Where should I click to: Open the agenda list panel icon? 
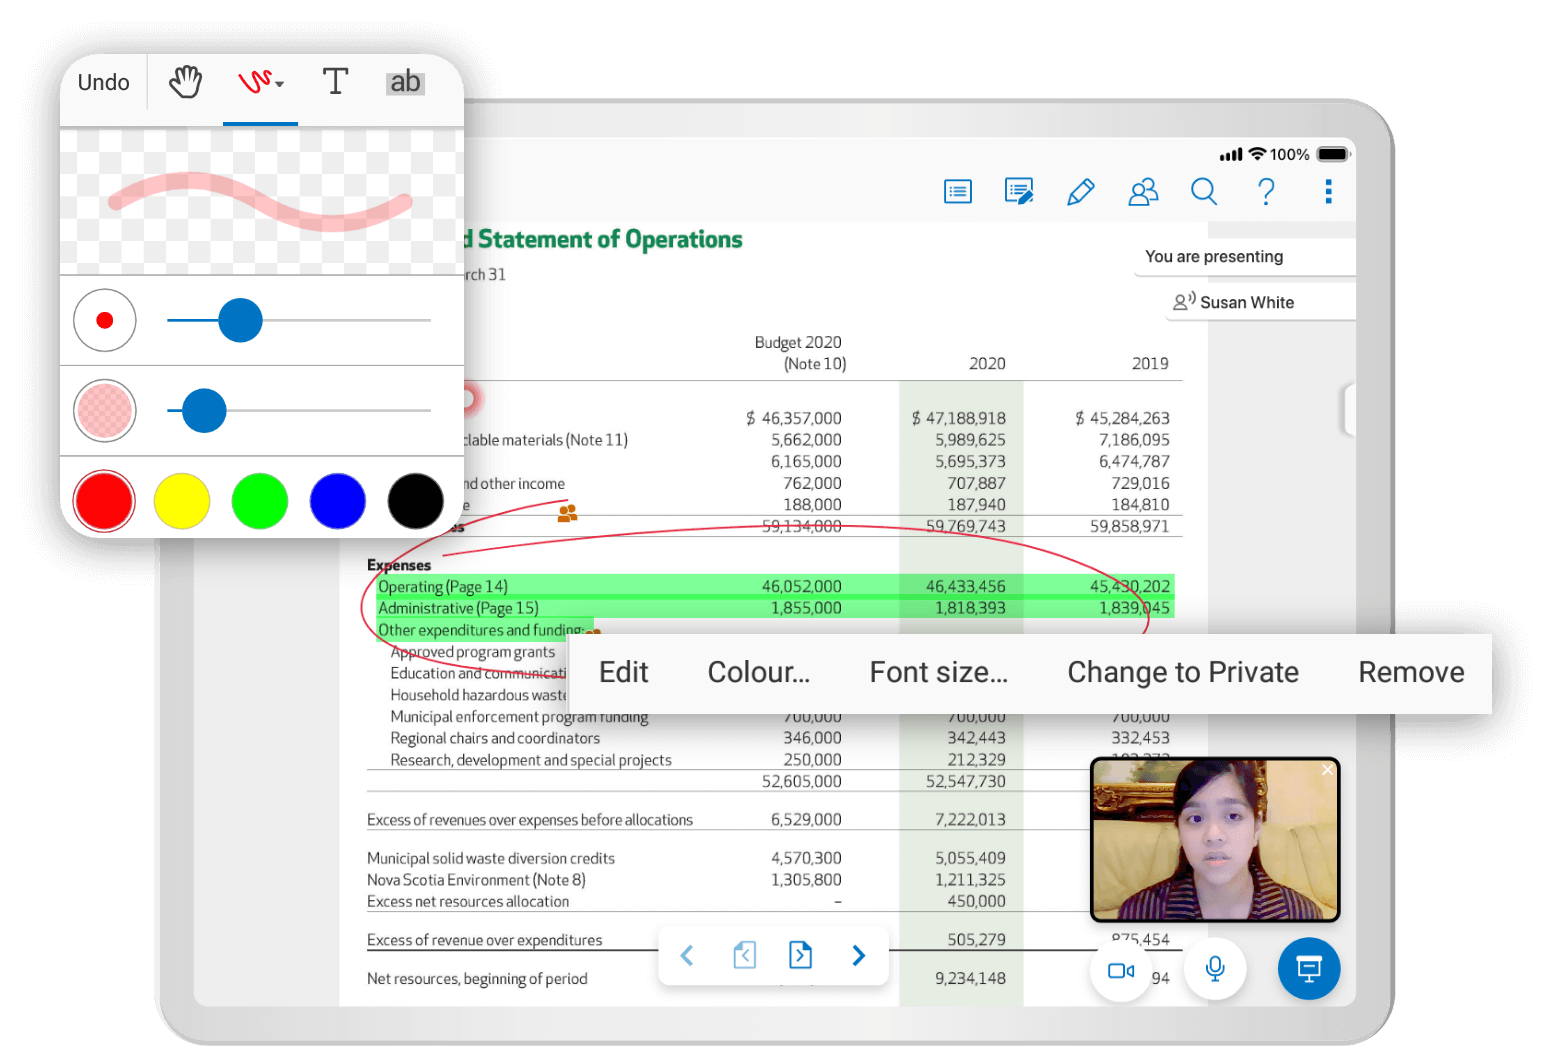point(957,191)
